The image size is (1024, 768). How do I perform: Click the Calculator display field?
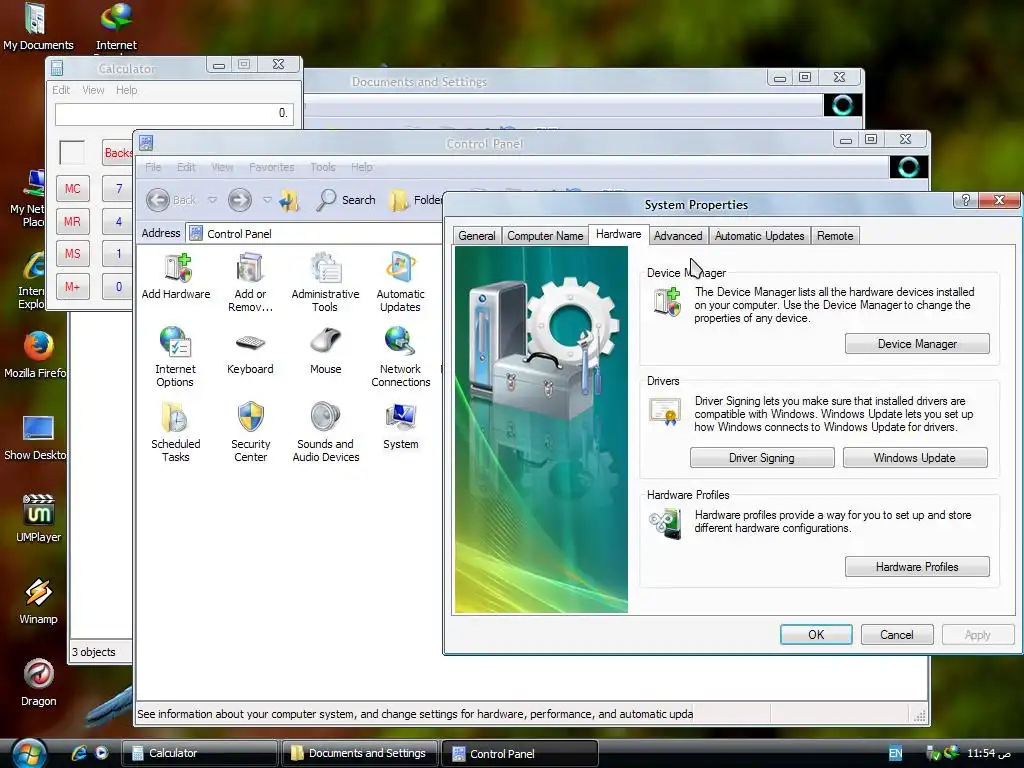point(174,113)
